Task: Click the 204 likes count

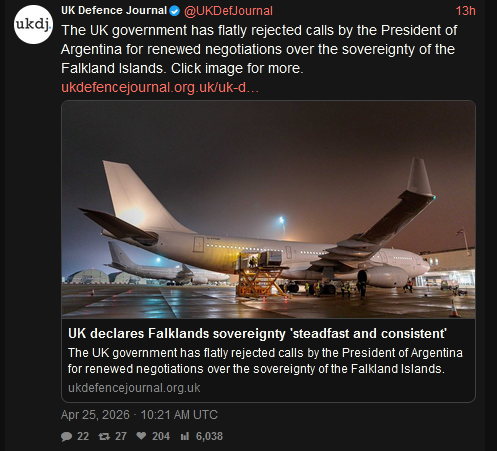Action: tap(161, 436)
